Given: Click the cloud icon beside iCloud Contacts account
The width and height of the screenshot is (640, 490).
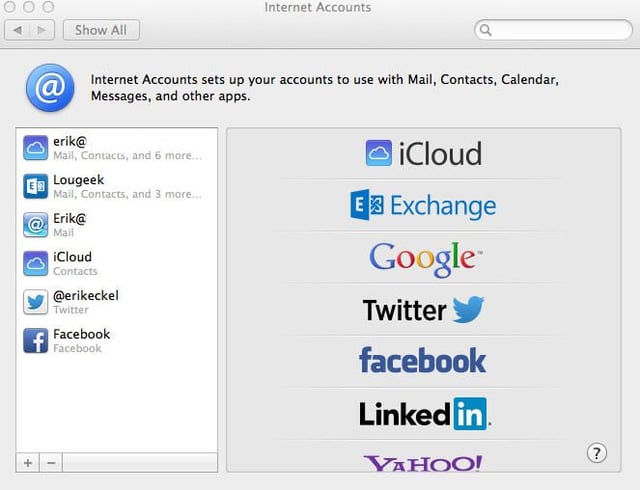Looking at the screenshot, I should 36,263.
